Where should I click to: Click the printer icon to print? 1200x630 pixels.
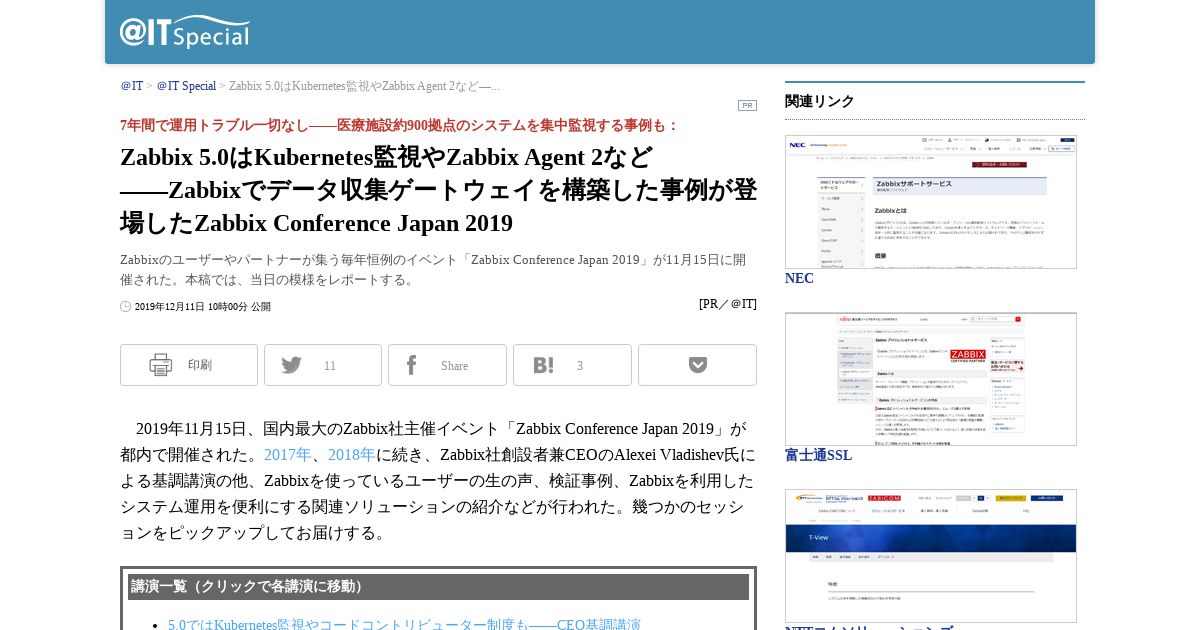(161, 365)
